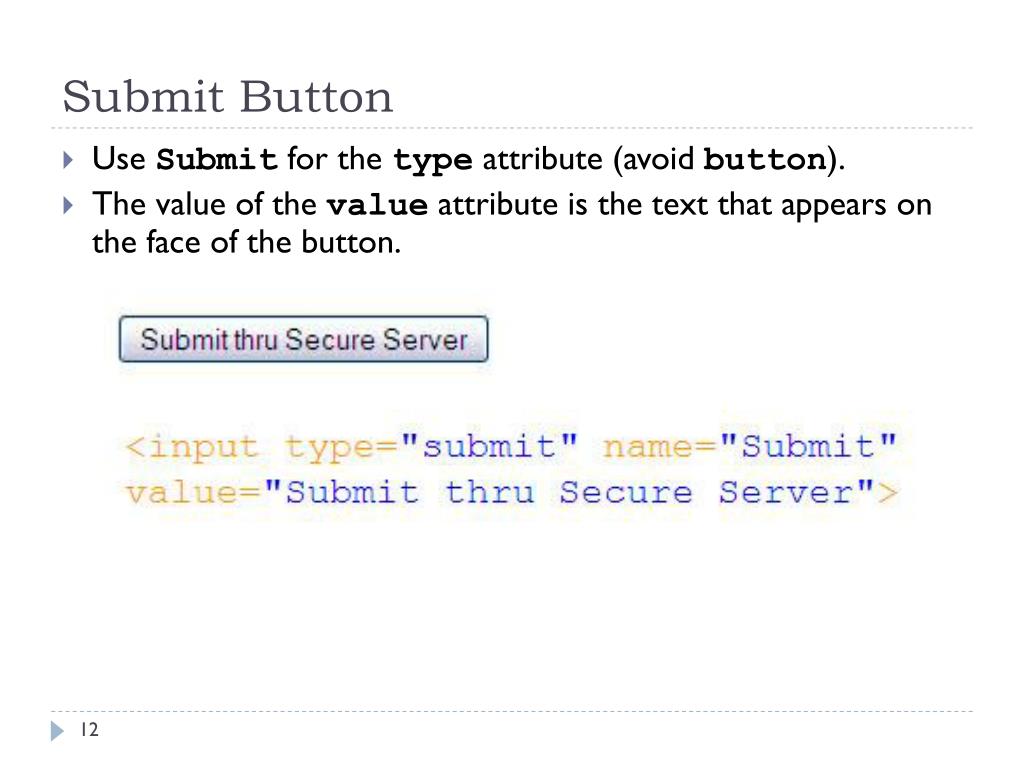Select the Submit Button slide title
This screenshot has height=768, width=1024.
(x=227, y=97)
